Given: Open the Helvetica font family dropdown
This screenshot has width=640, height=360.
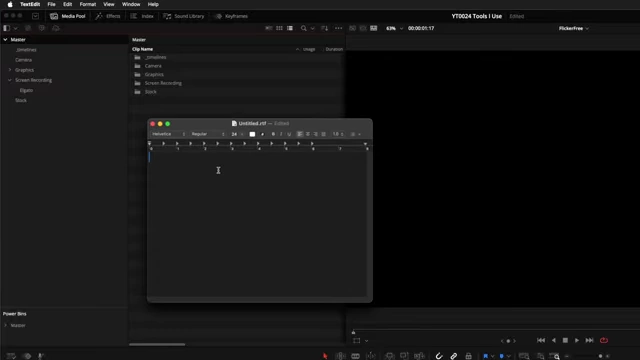Looking at the screenshot, I should pos(169,134).
